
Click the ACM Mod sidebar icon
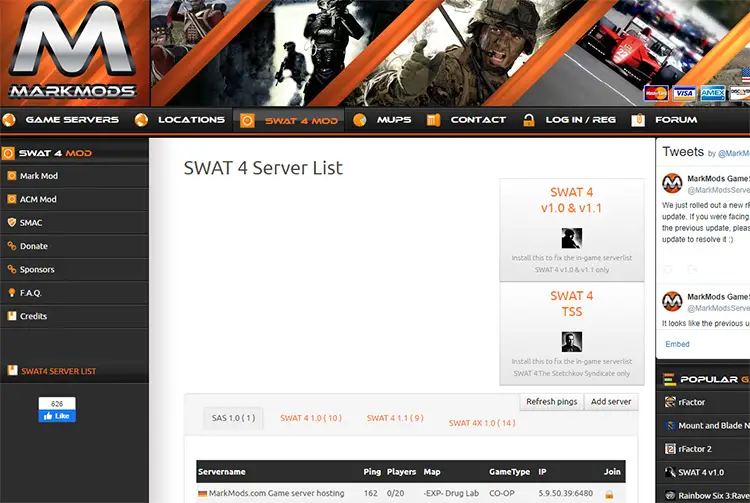point(12,199)
